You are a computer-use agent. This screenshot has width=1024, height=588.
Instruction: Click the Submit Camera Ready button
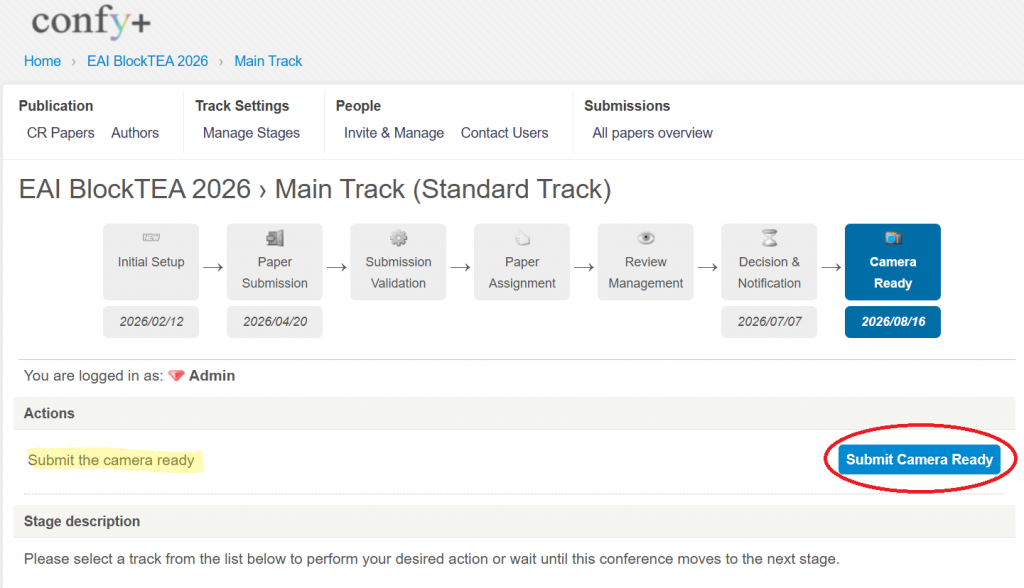(x=920, y=459)
